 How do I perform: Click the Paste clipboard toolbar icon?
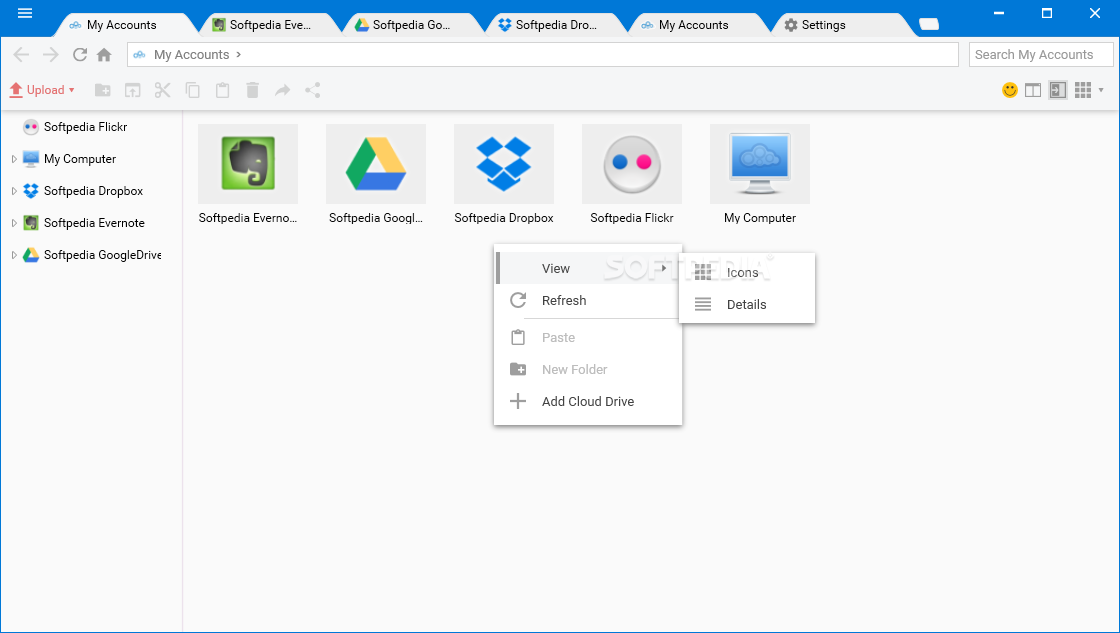pyautogui.click(x=223, y=90)
